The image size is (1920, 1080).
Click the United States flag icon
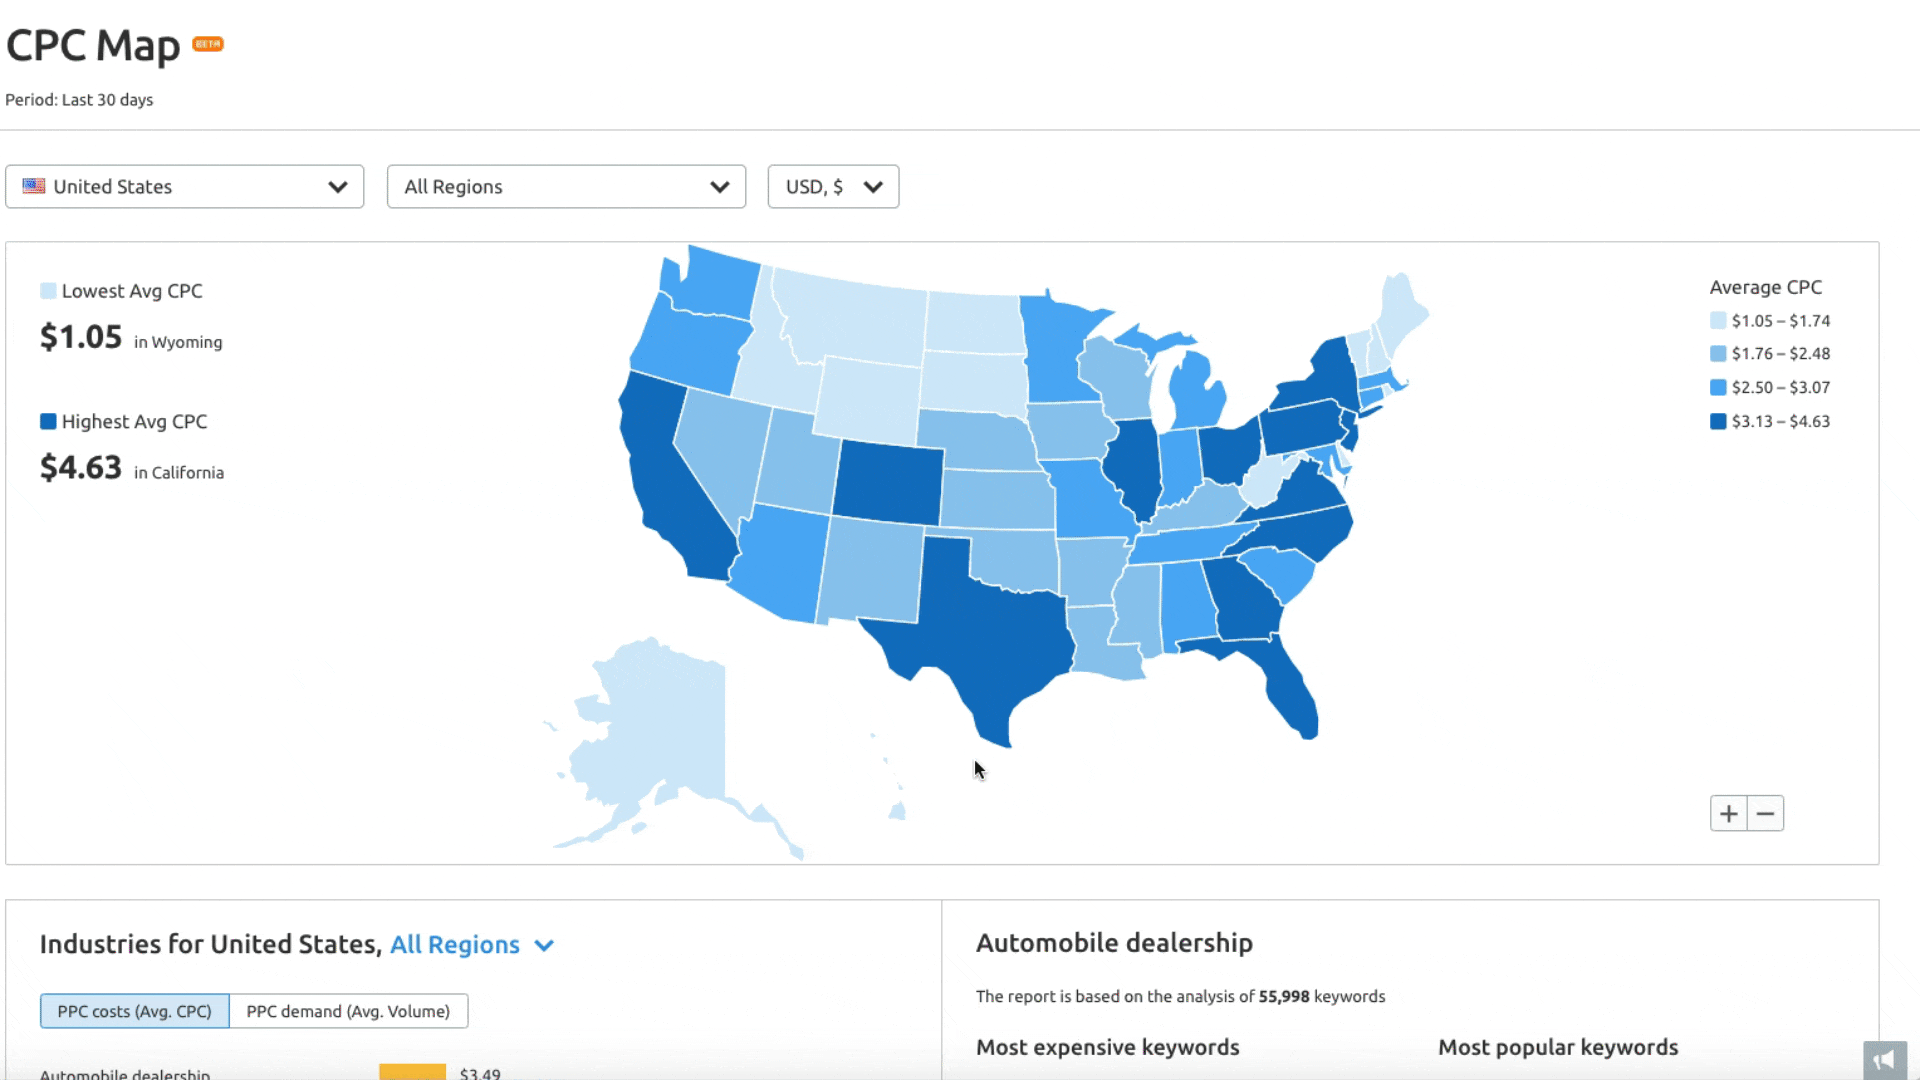pos(34,186)
